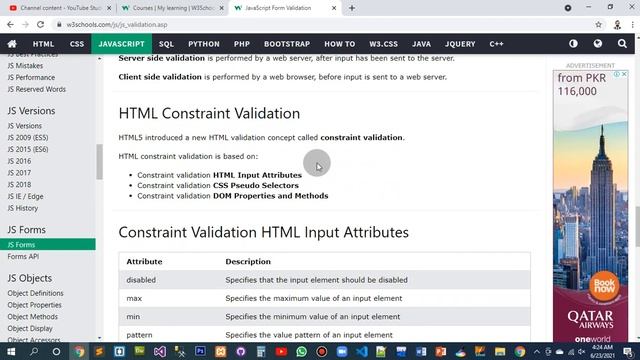The width and height of the screenshot is (640, 360).
Task: Toggle dark mode contrast icon
Action: click(573, 44)
